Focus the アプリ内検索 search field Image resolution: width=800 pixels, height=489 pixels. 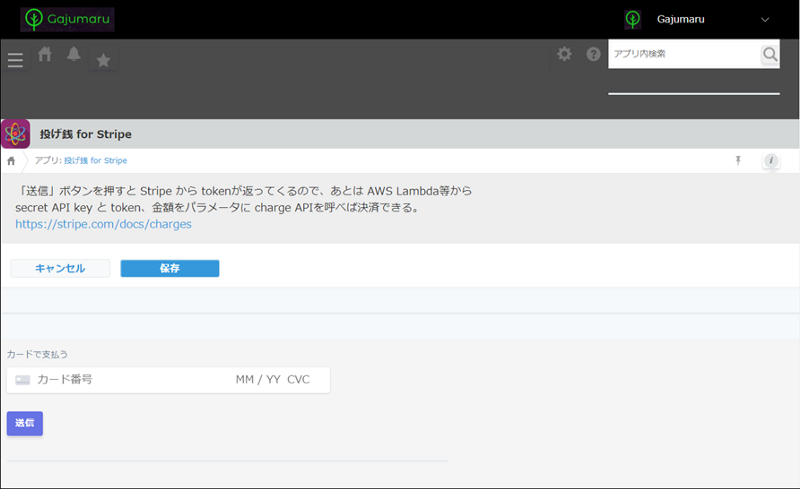point(684,54)
